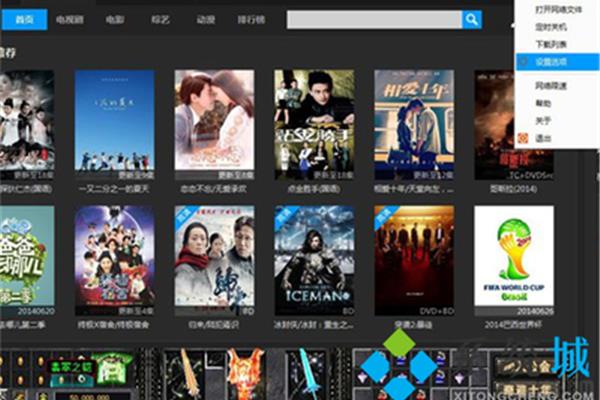The width and height of the screenshot is (600, 400).
Task: Select 打开网络文件 in the menu
Action: point(558,10)
